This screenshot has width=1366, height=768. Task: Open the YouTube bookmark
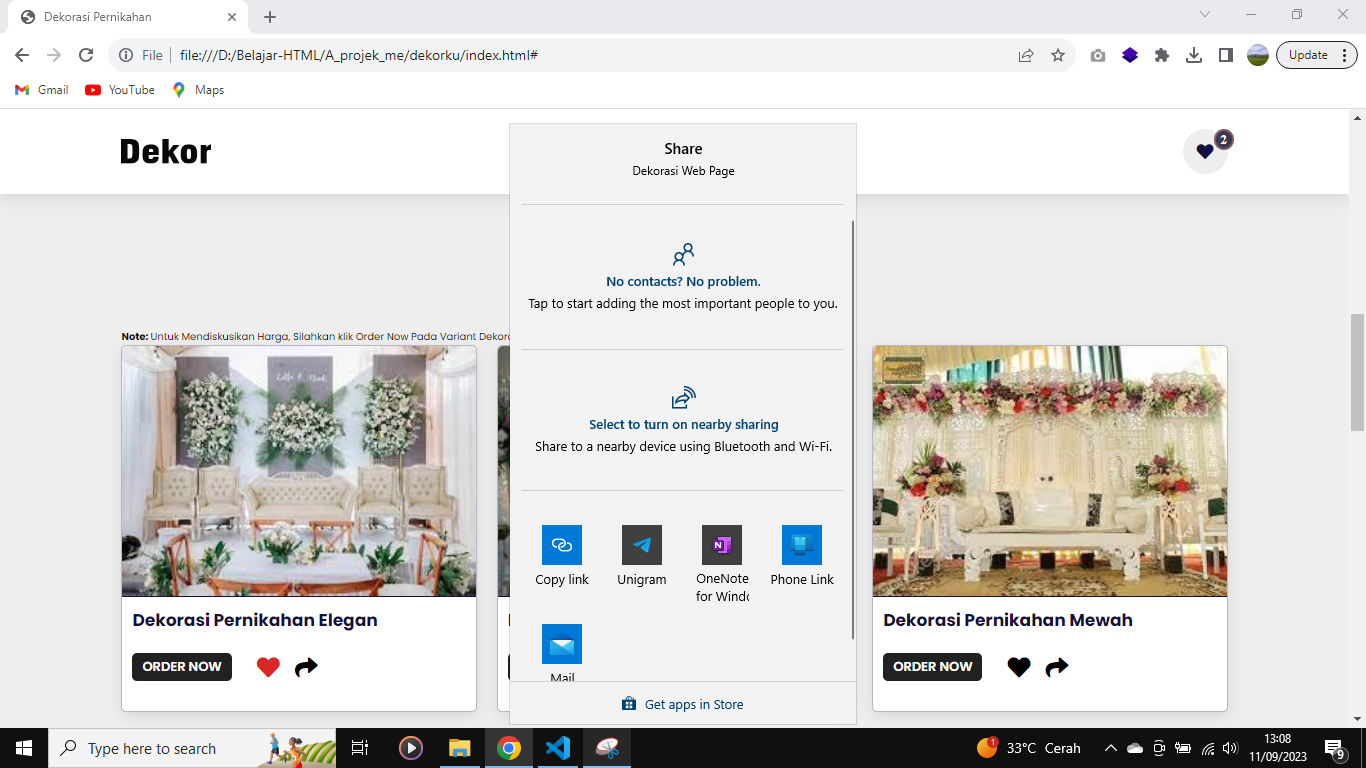[120, 90]
